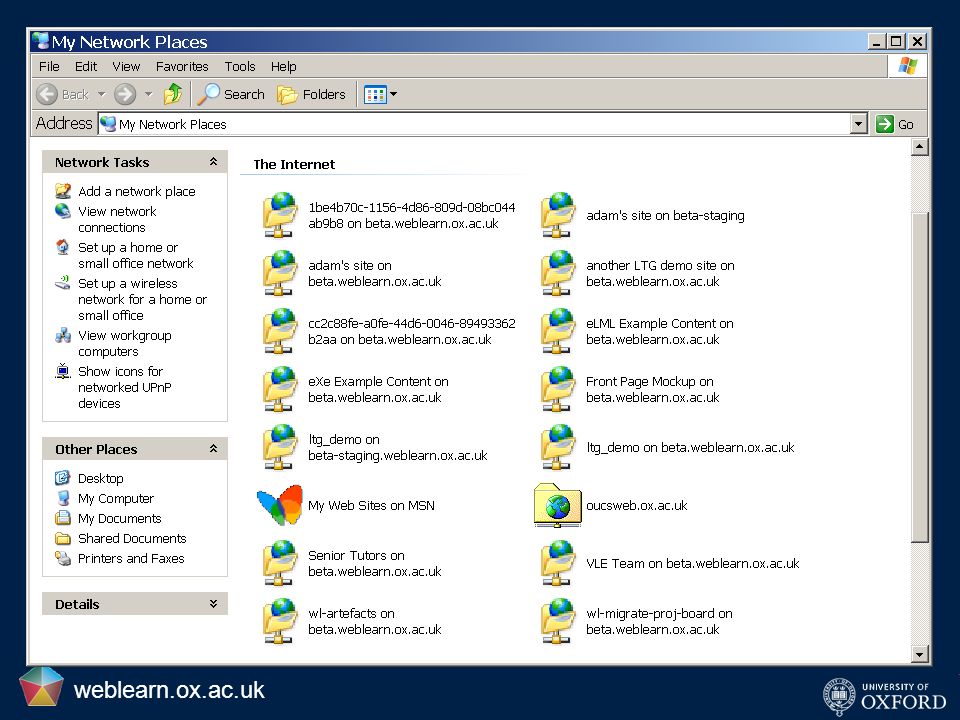This screenshot has height=720, width=960.
Task: Open the Favorites menu
Action: coord(182,66)
